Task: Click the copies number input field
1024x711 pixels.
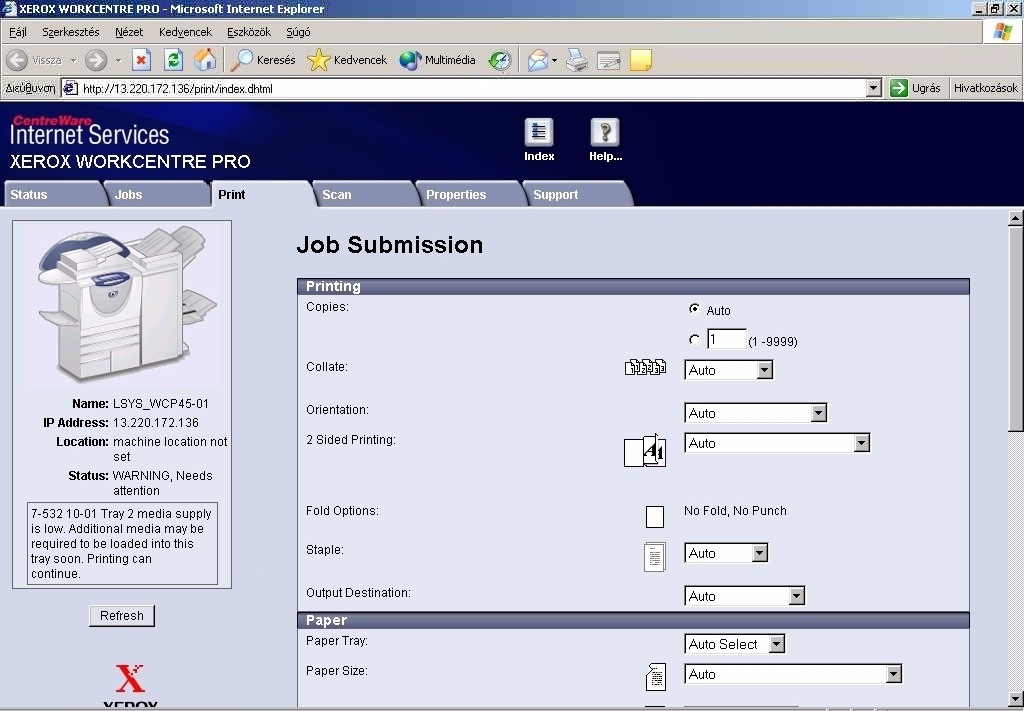Action: click(x=726, y=340)
